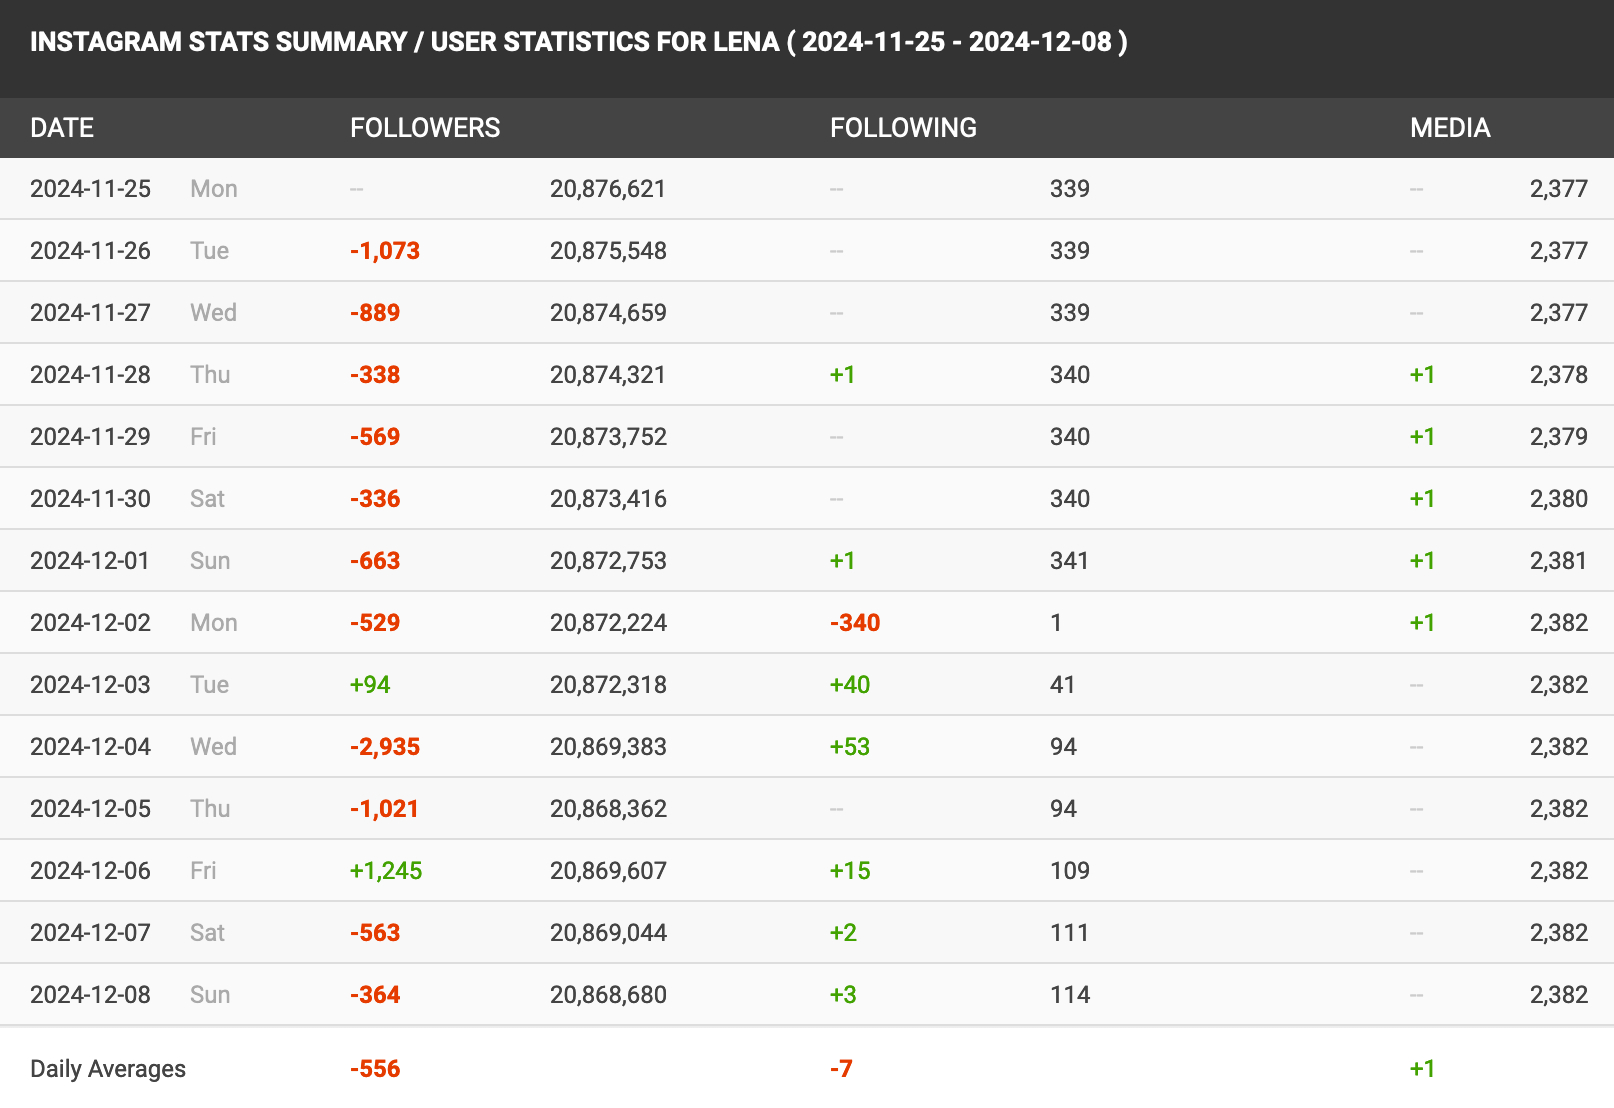Select the date 2024-11-28
Viewport: 1614px width, 1108px height.
tap(90, 375)
